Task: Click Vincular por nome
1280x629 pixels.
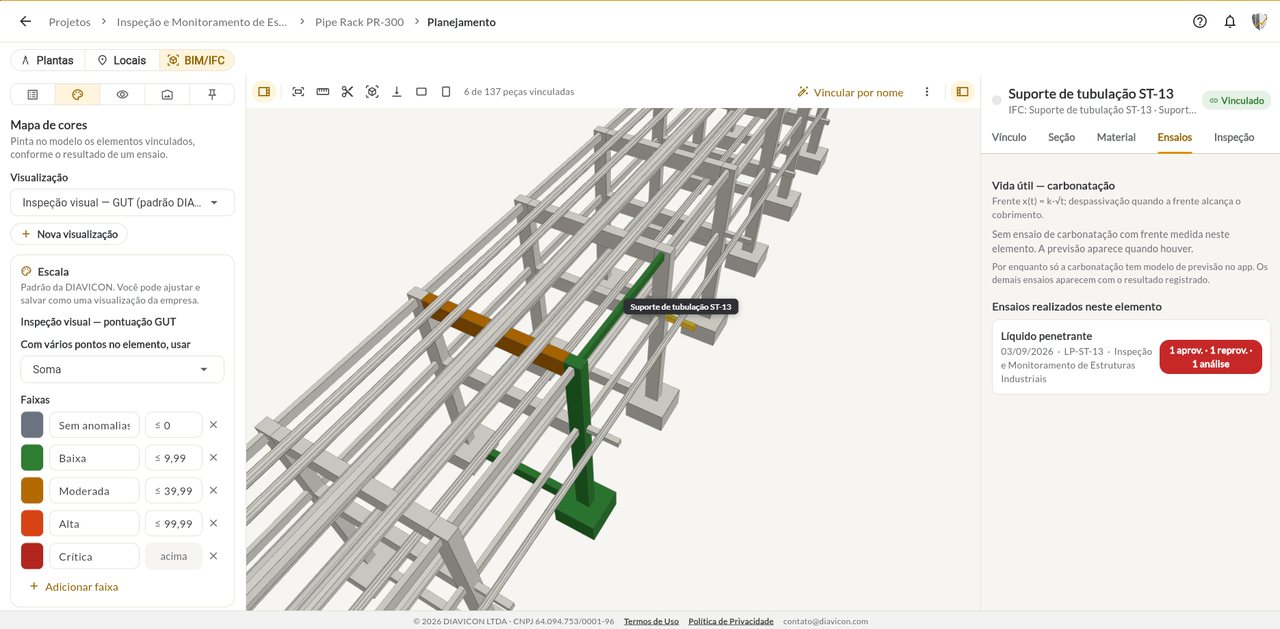Action: coord(849,92)
